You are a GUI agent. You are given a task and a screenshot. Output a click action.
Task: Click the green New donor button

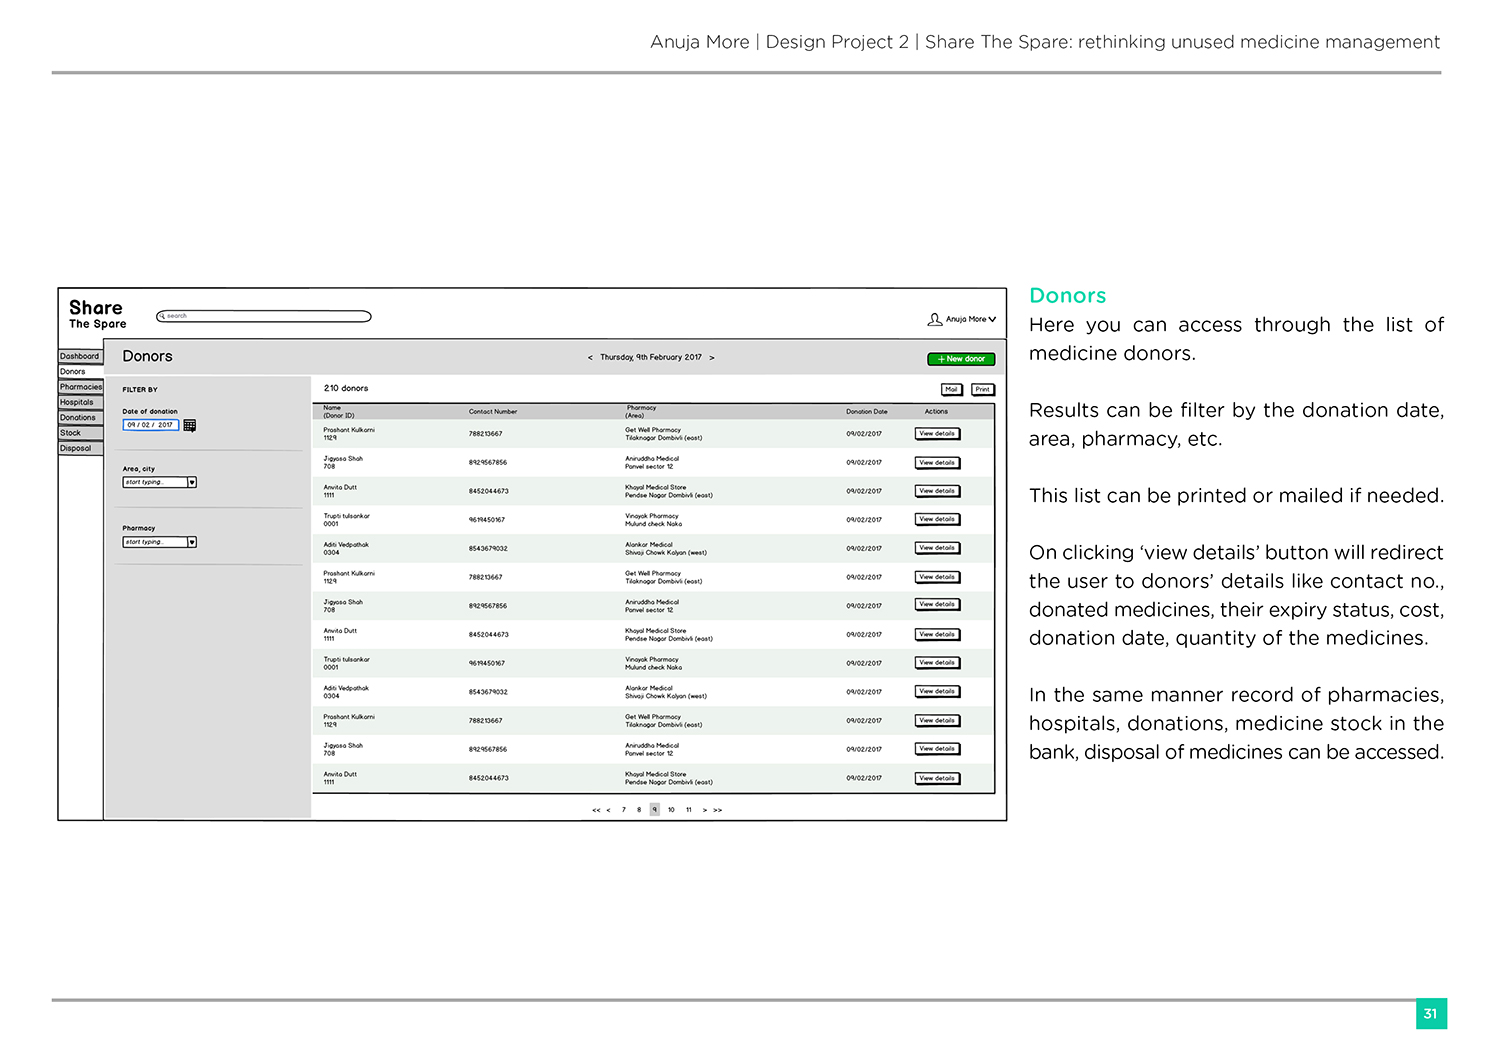point(961,359)
